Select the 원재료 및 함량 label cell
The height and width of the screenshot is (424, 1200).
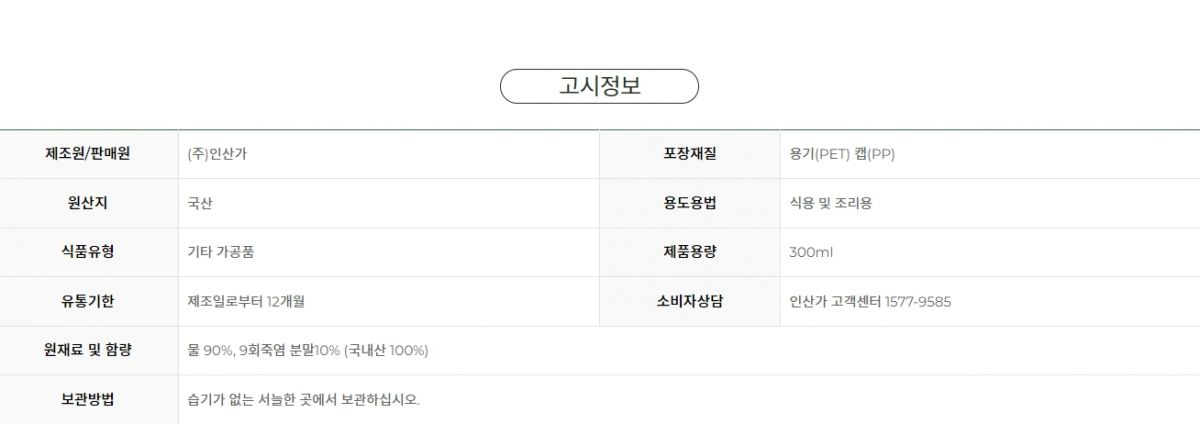(x=89, y=350)
